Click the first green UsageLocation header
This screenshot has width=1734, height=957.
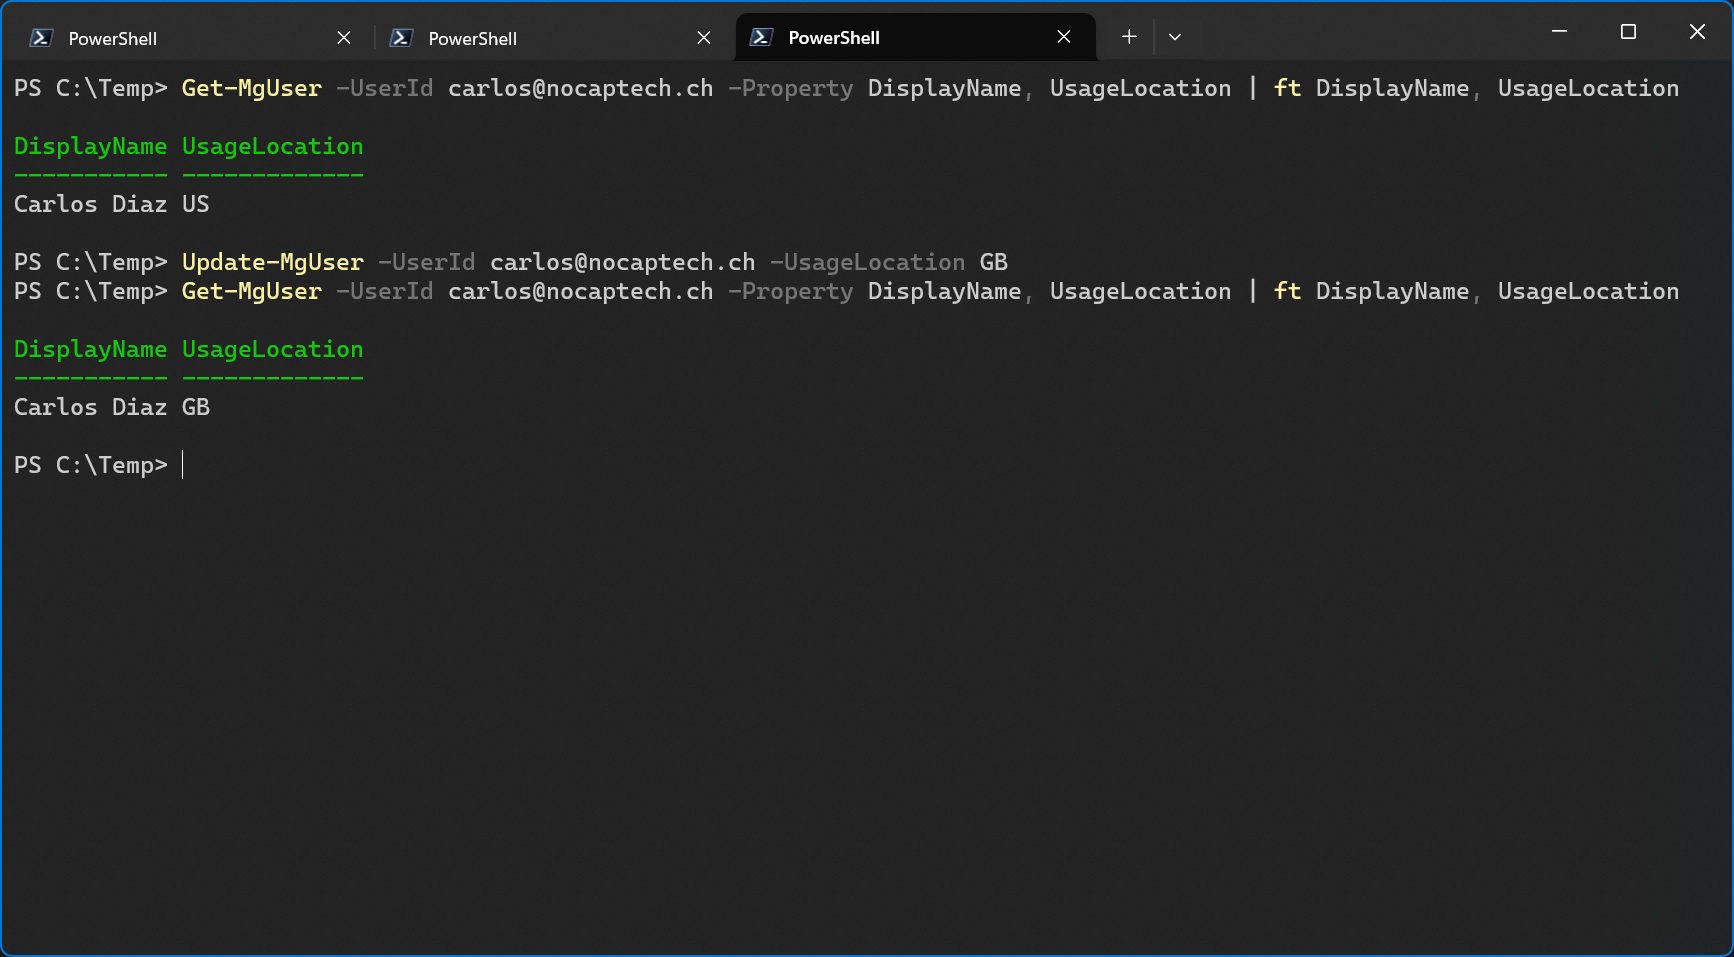pyautogui.click(x=273, y=146)
